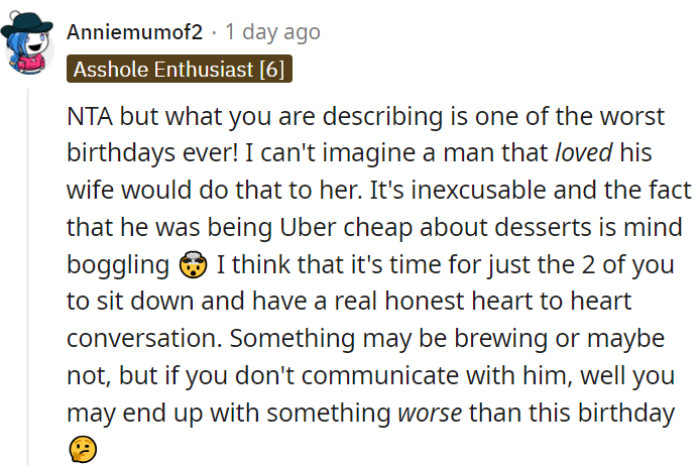Click the "1 day ago" timestamp
Image resolution: width=700 pixels, height=465 pixels.
pyautogui.click(x=273, y=32)
